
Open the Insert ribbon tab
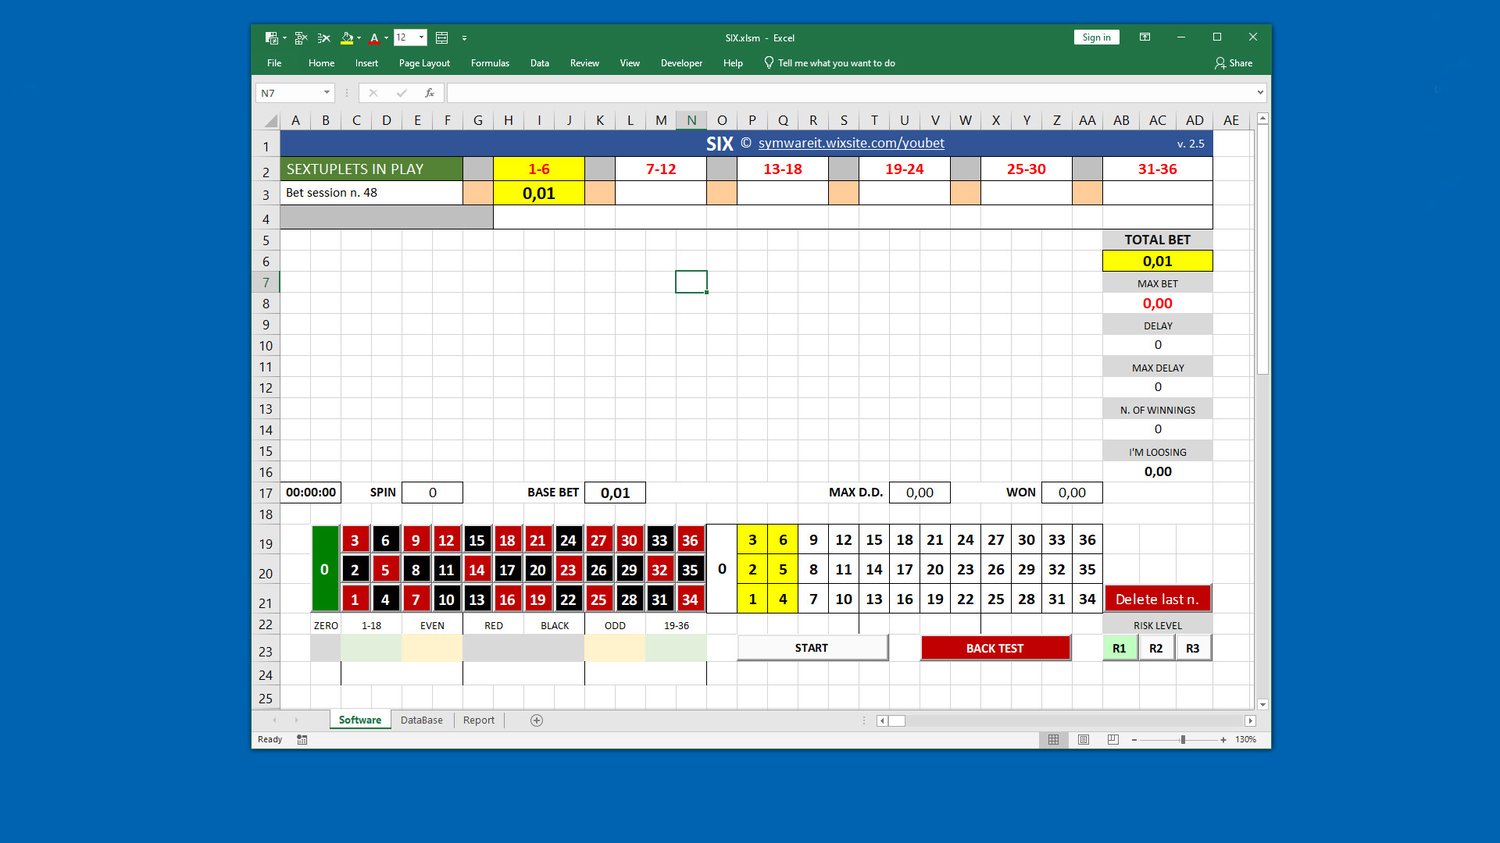(x=366, y=63)
